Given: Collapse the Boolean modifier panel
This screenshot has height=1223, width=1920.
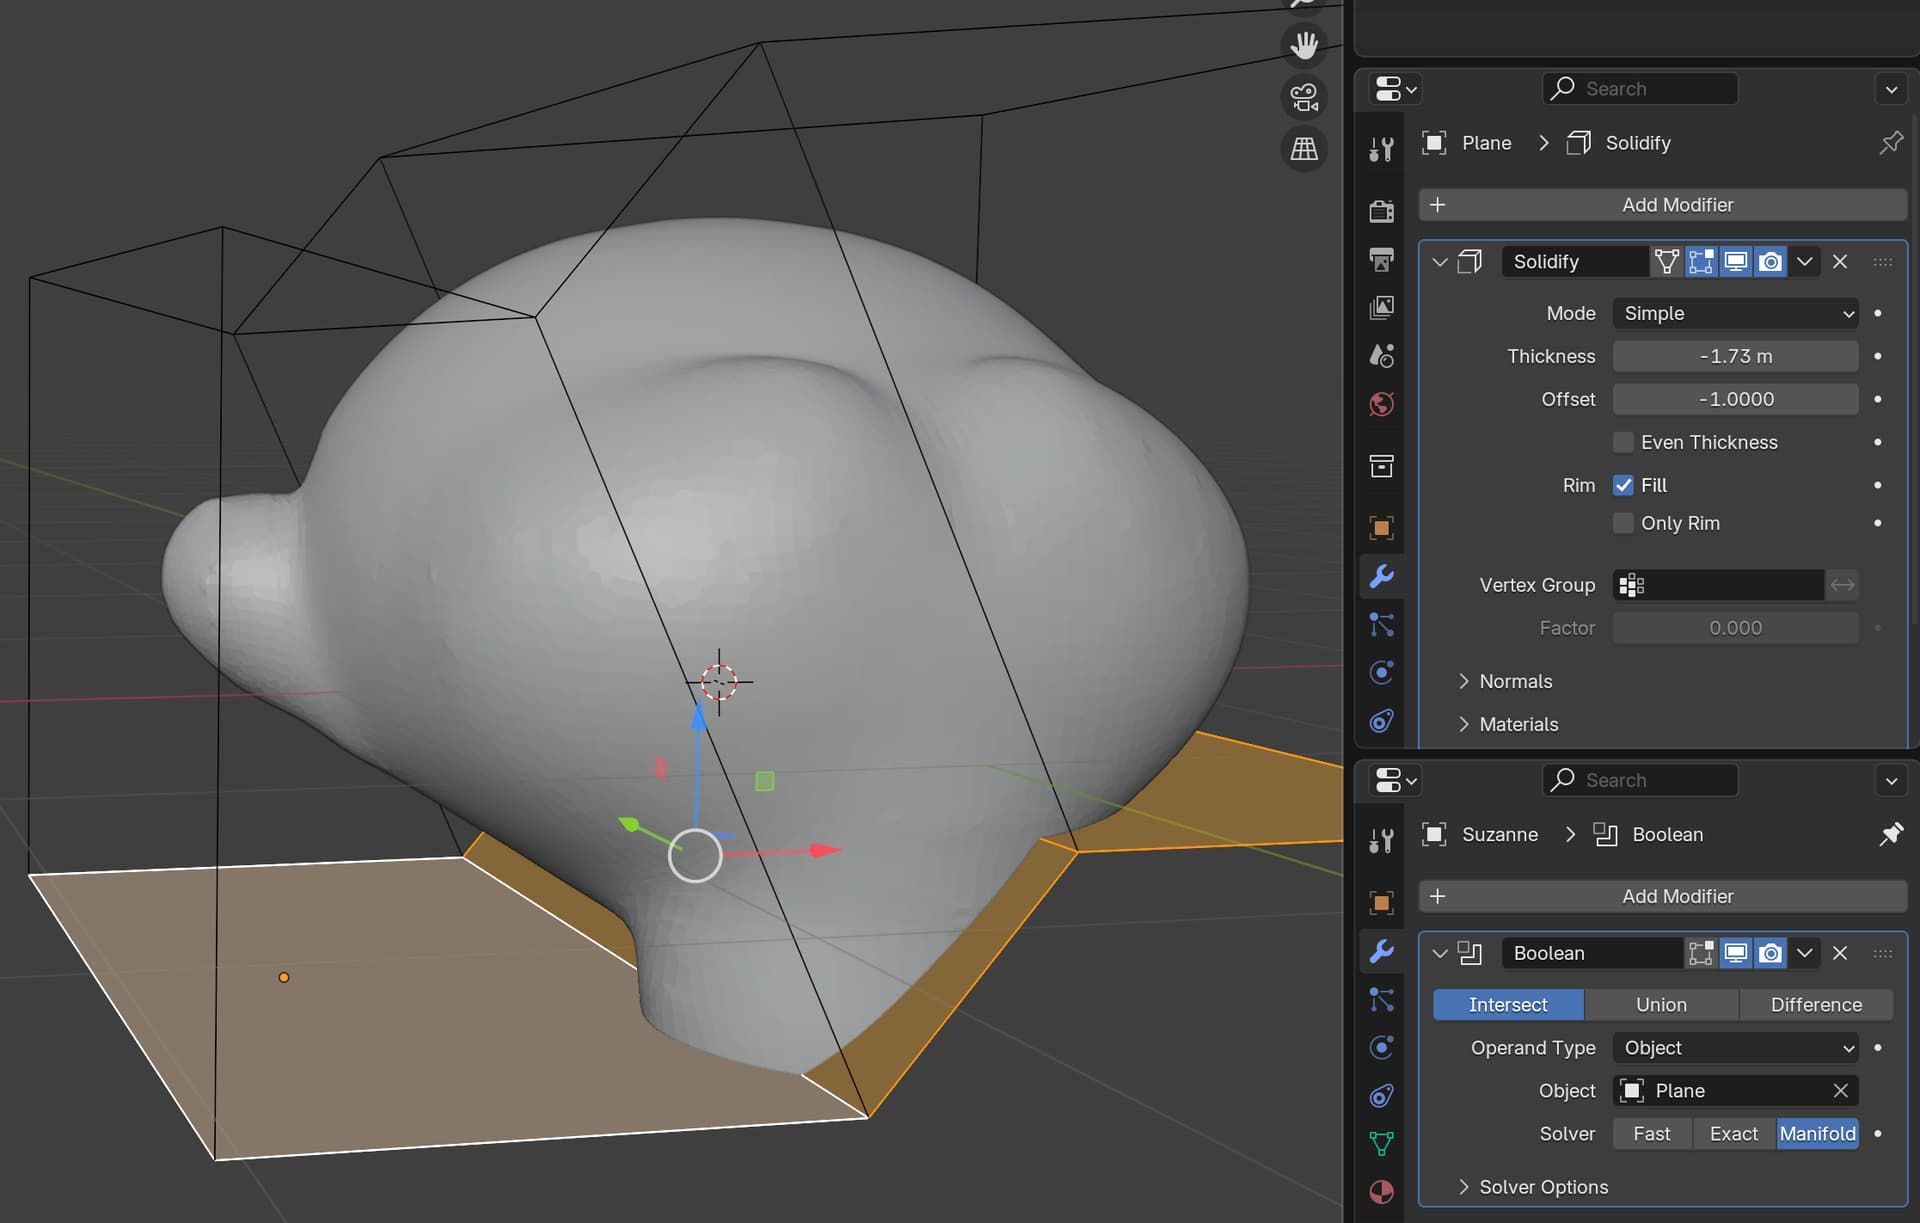Looking at the screenshot, I should (x=1440, y=953).
